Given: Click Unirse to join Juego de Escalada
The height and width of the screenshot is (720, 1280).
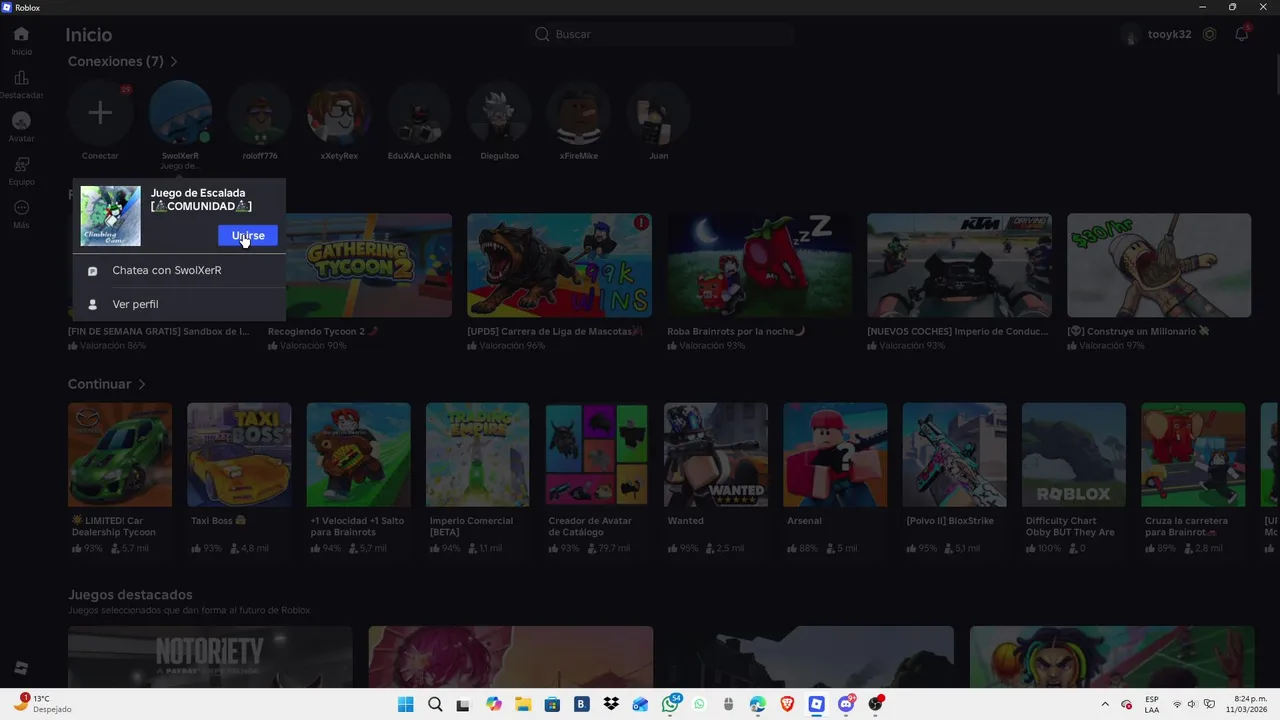Looking at the screenshot, I should 248,235.
